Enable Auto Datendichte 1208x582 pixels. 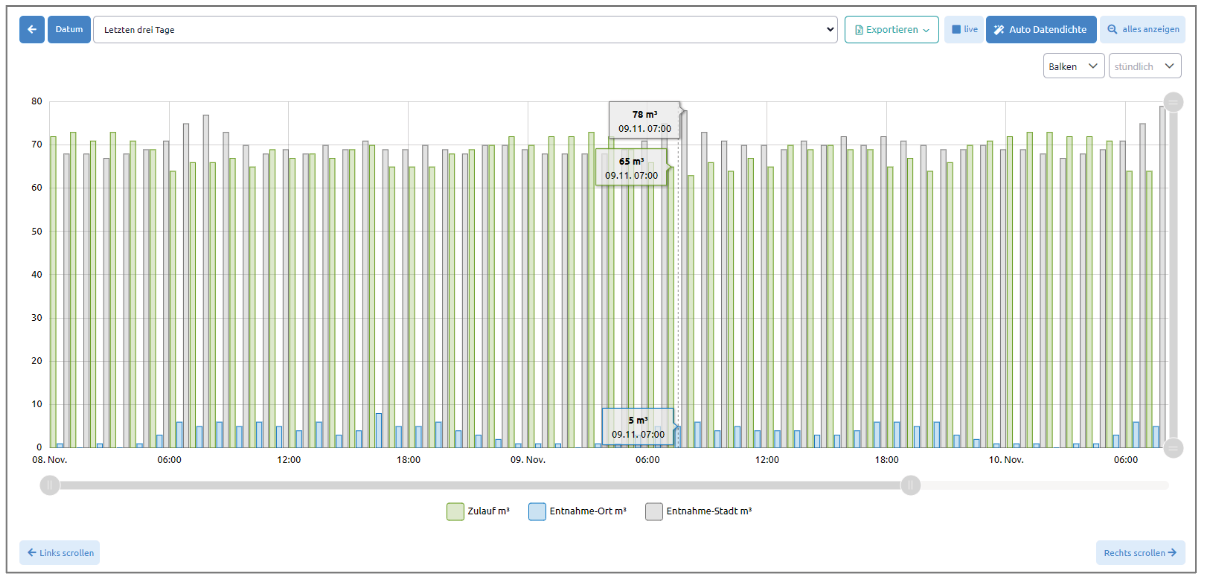click(x=1041, y=30)
